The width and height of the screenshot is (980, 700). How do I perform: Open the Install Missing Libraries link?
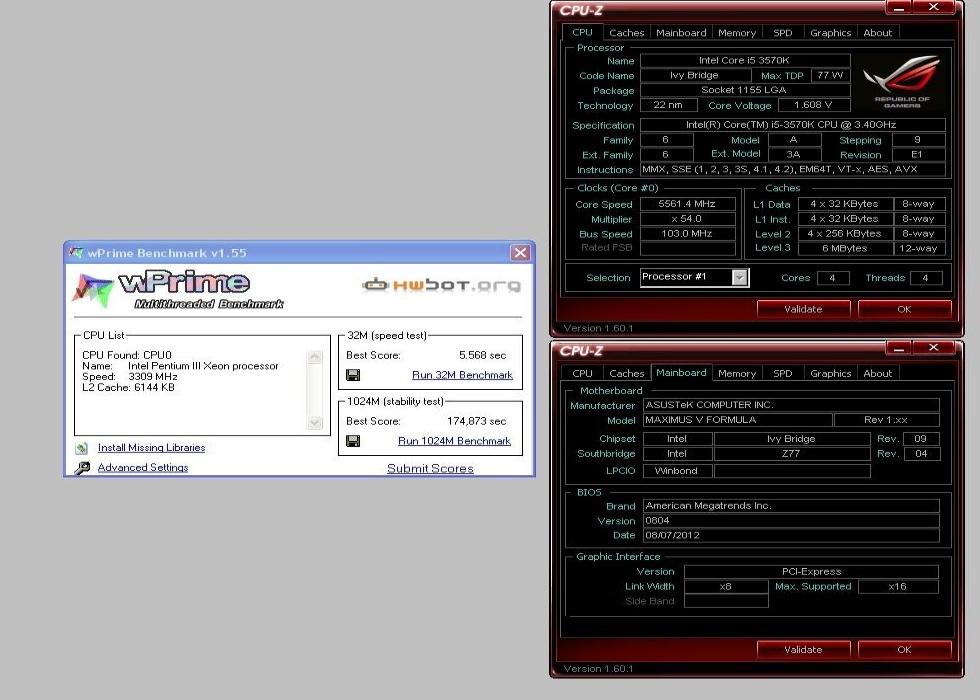click(x=151, y=448)
